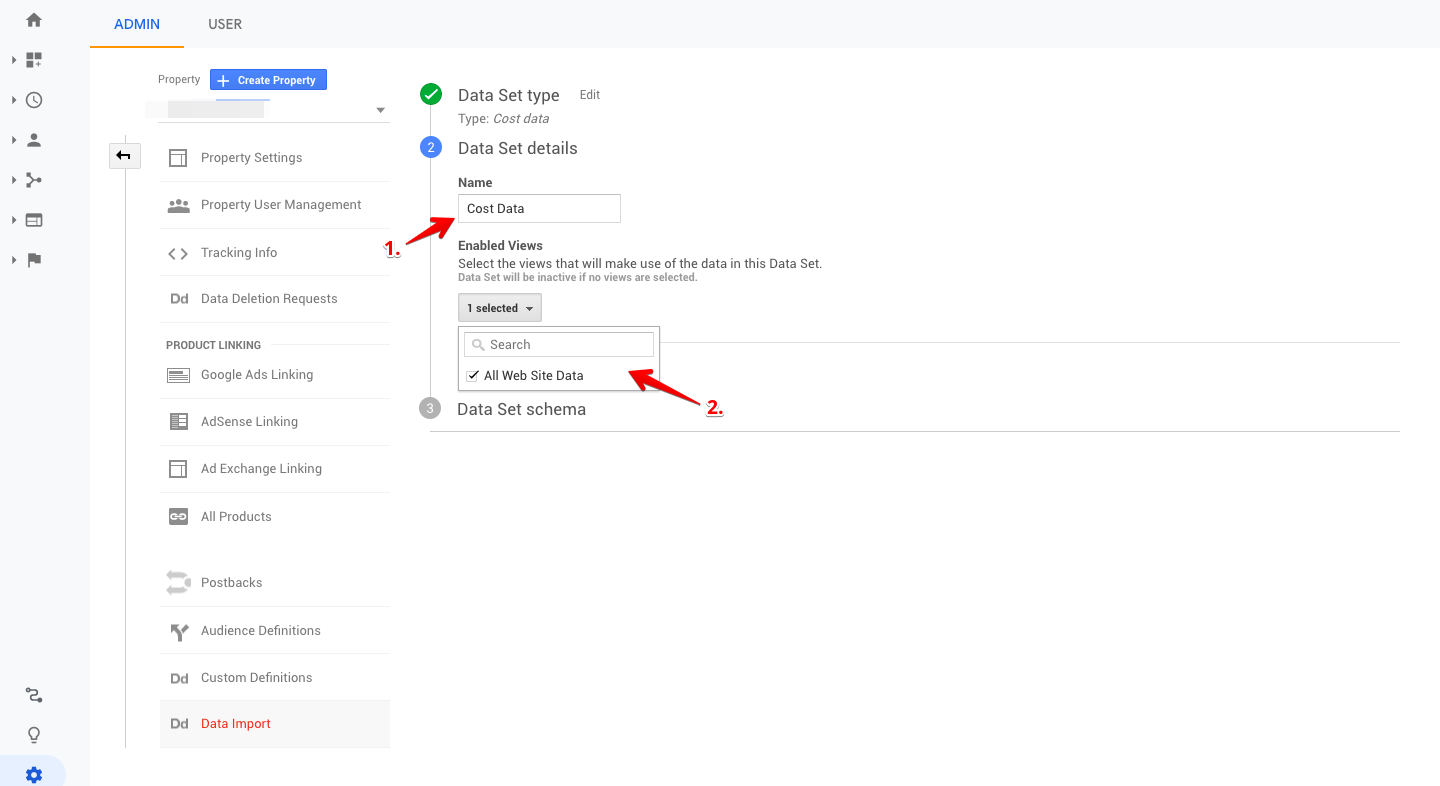The width and height of the screenshot is (1440, 786).
Task: Expand Conversions section arrow in left rail
Action: click(x=14, y=260)
